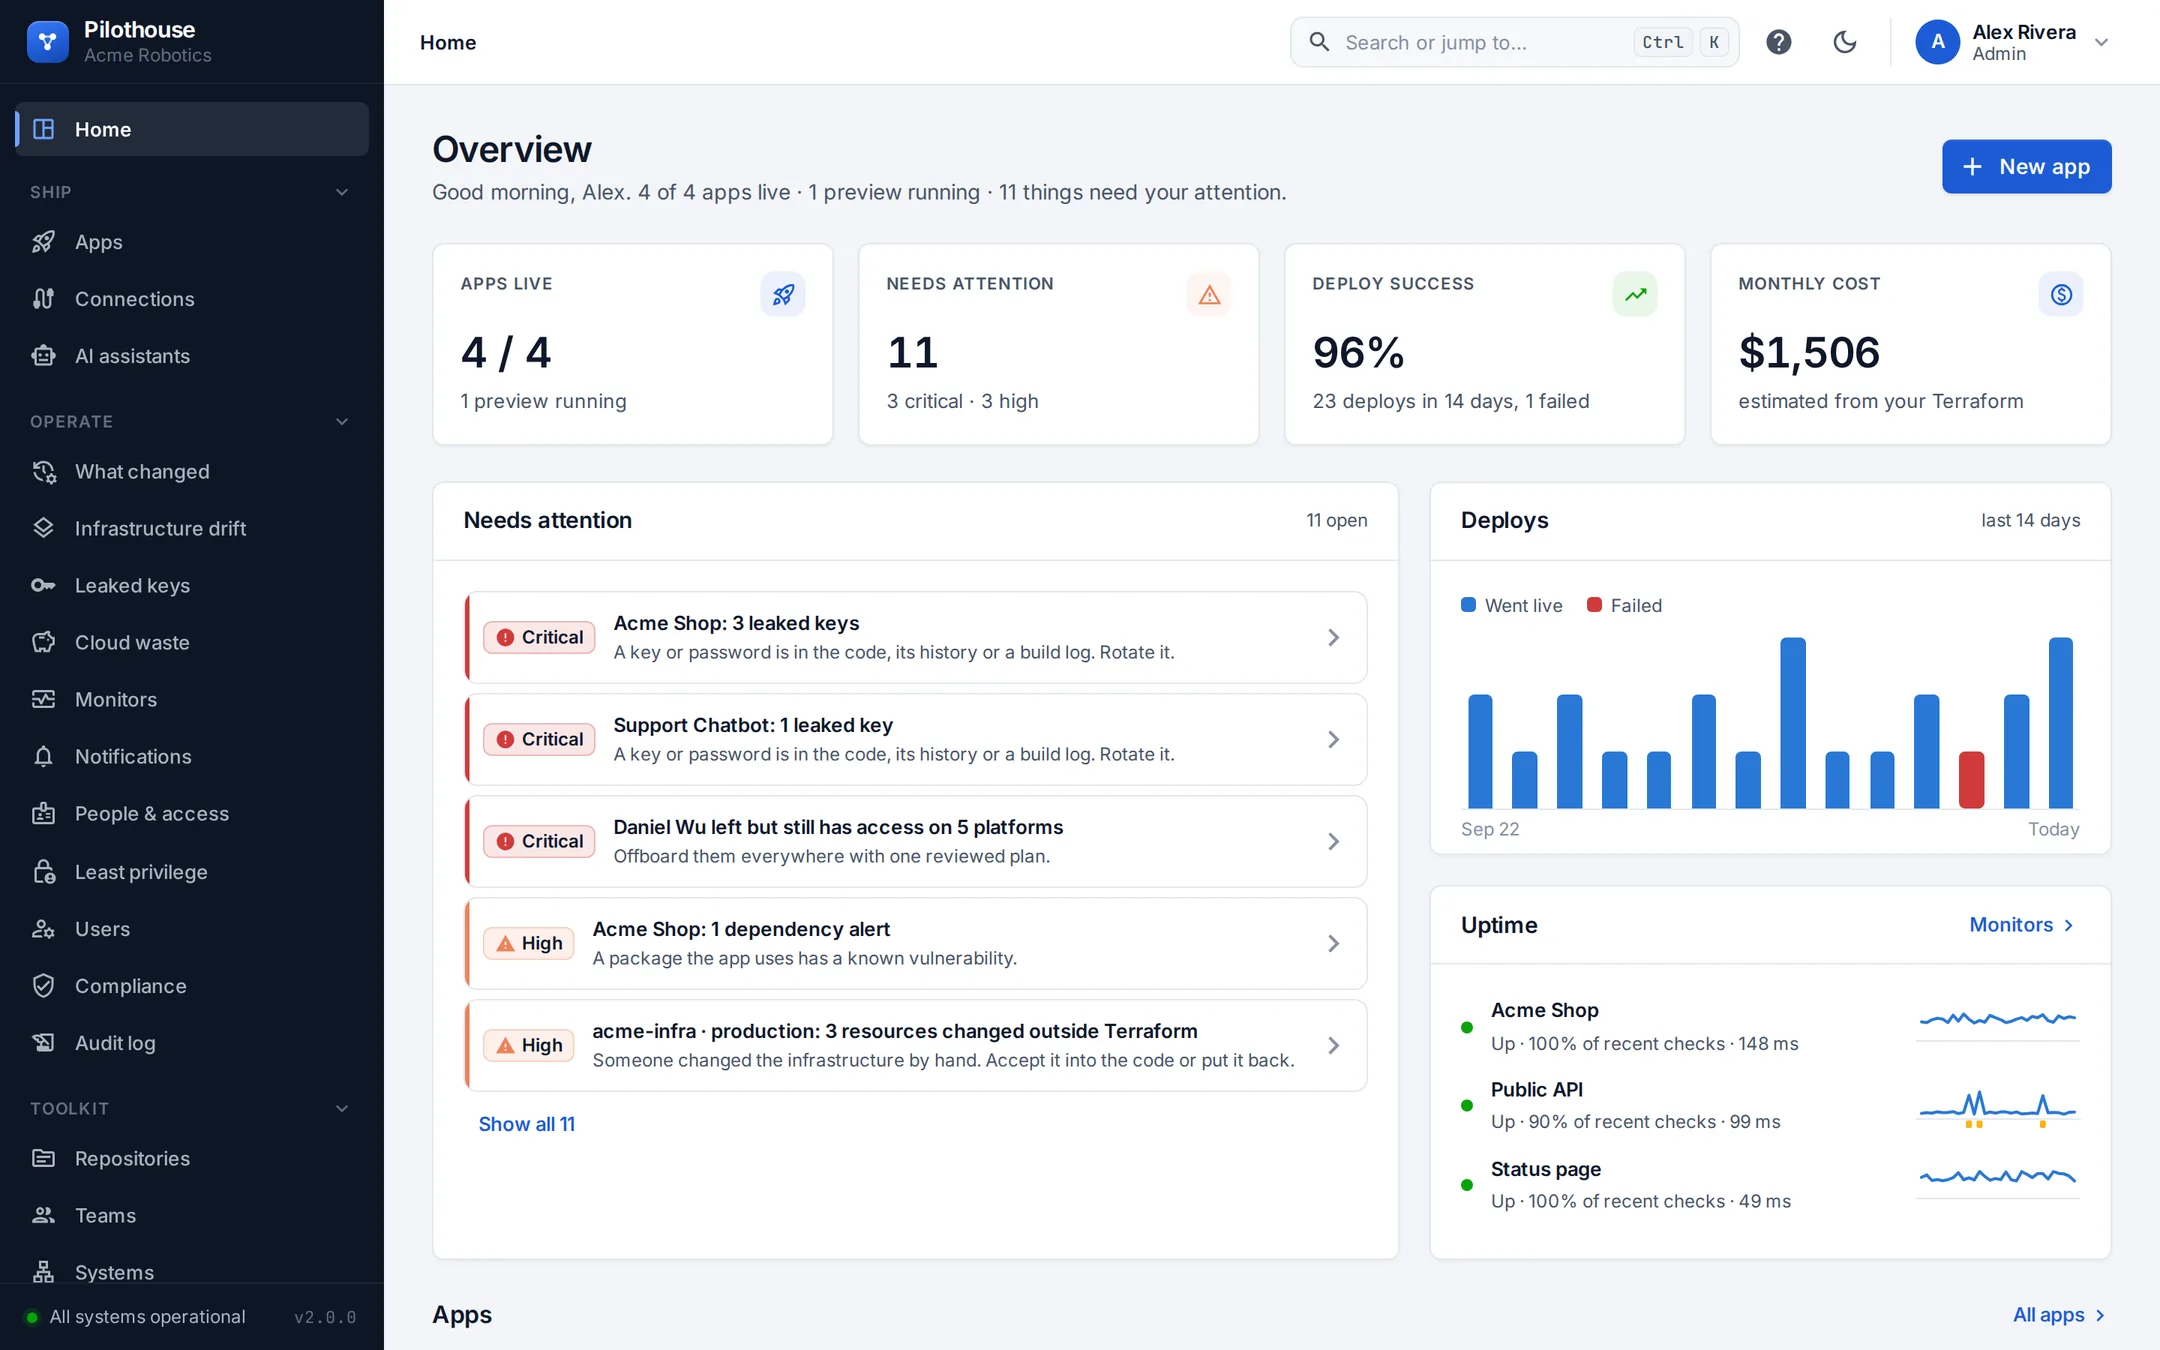The image size is (2160, 1350).
Task: Click the Compliance shield icon
Action: [43, 986]
